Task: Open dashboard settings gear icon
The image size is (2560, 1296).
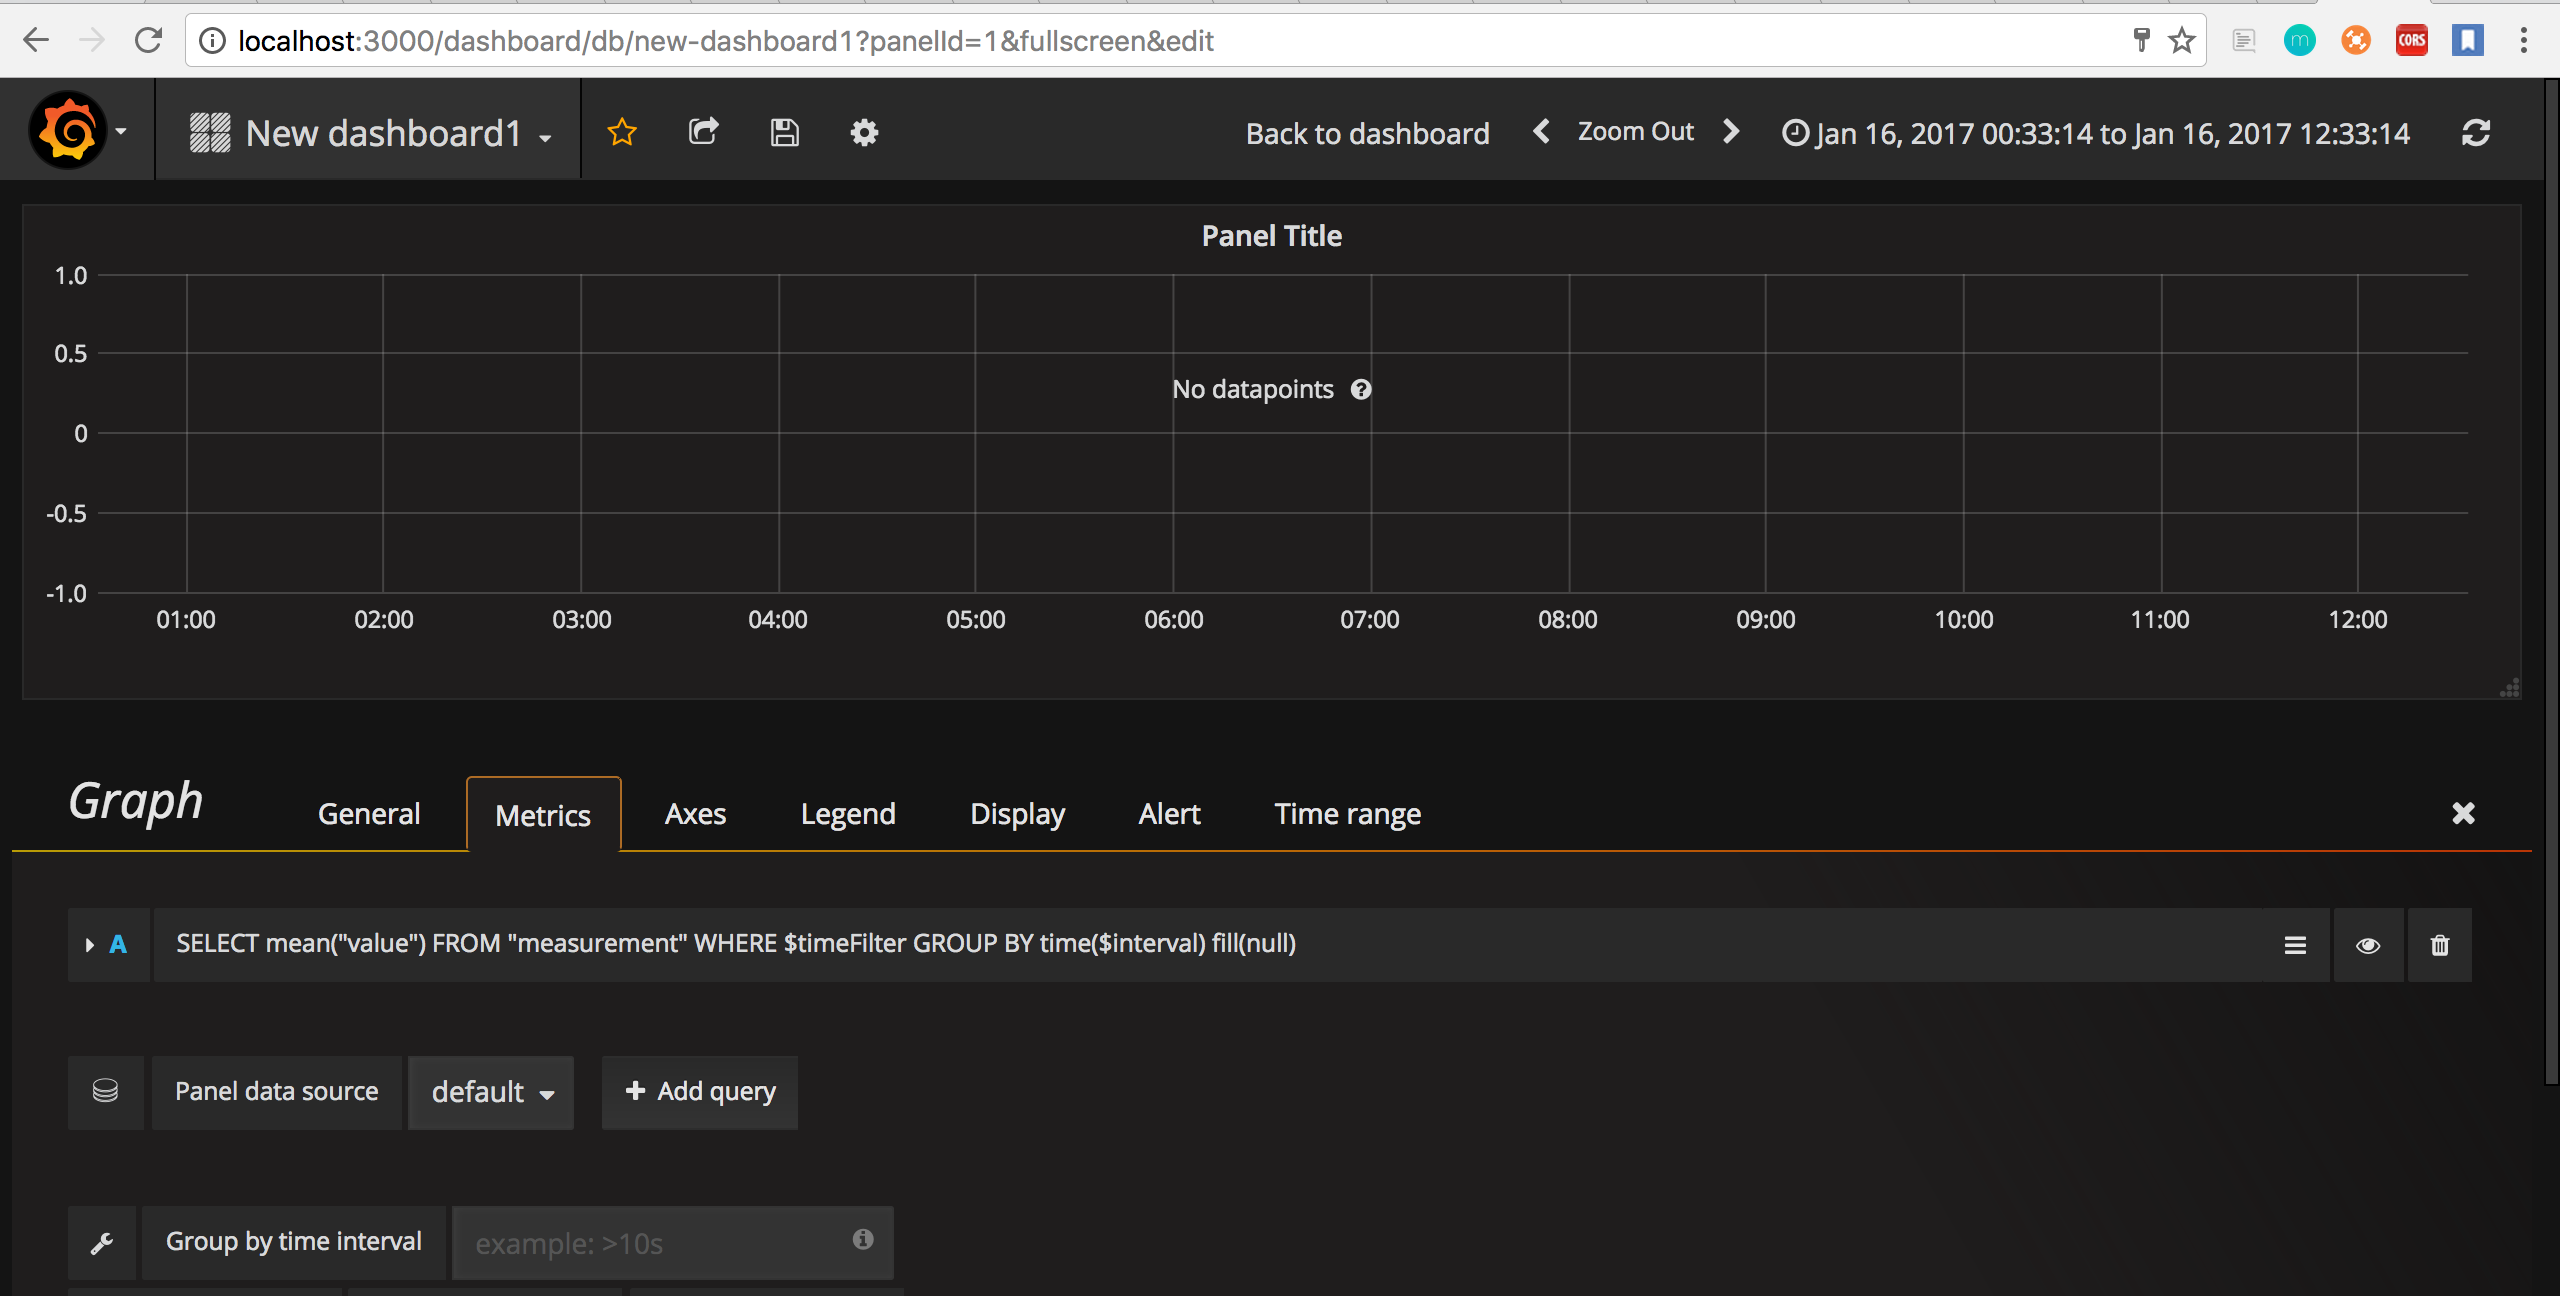Action: [864, 132]
